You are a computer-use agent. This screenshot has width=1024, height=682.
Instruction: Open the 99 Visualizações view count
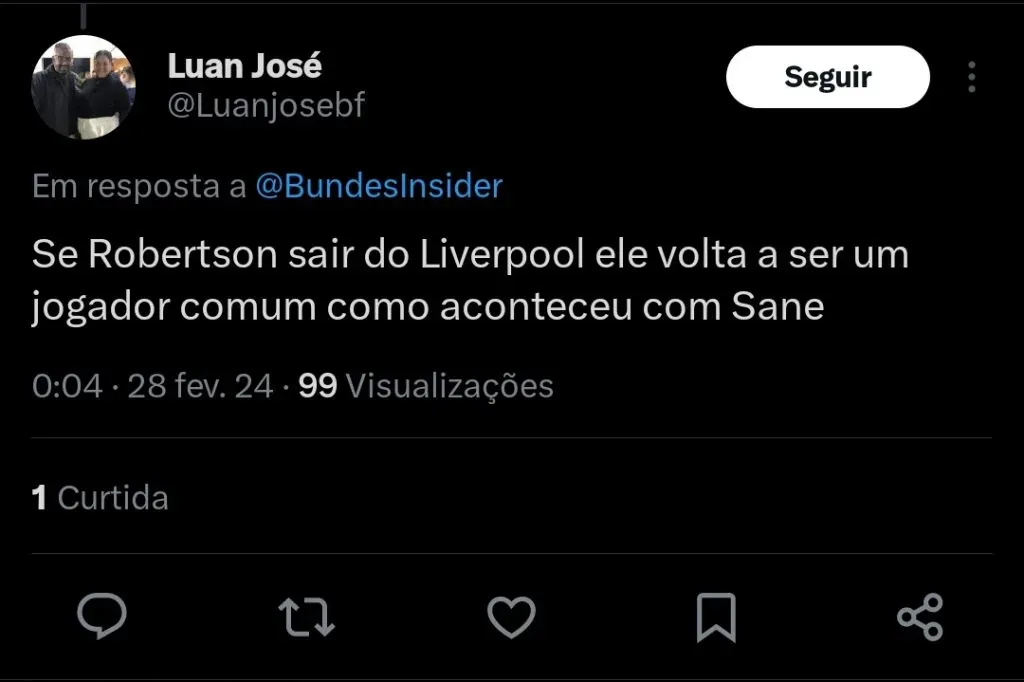click(426, 386)
